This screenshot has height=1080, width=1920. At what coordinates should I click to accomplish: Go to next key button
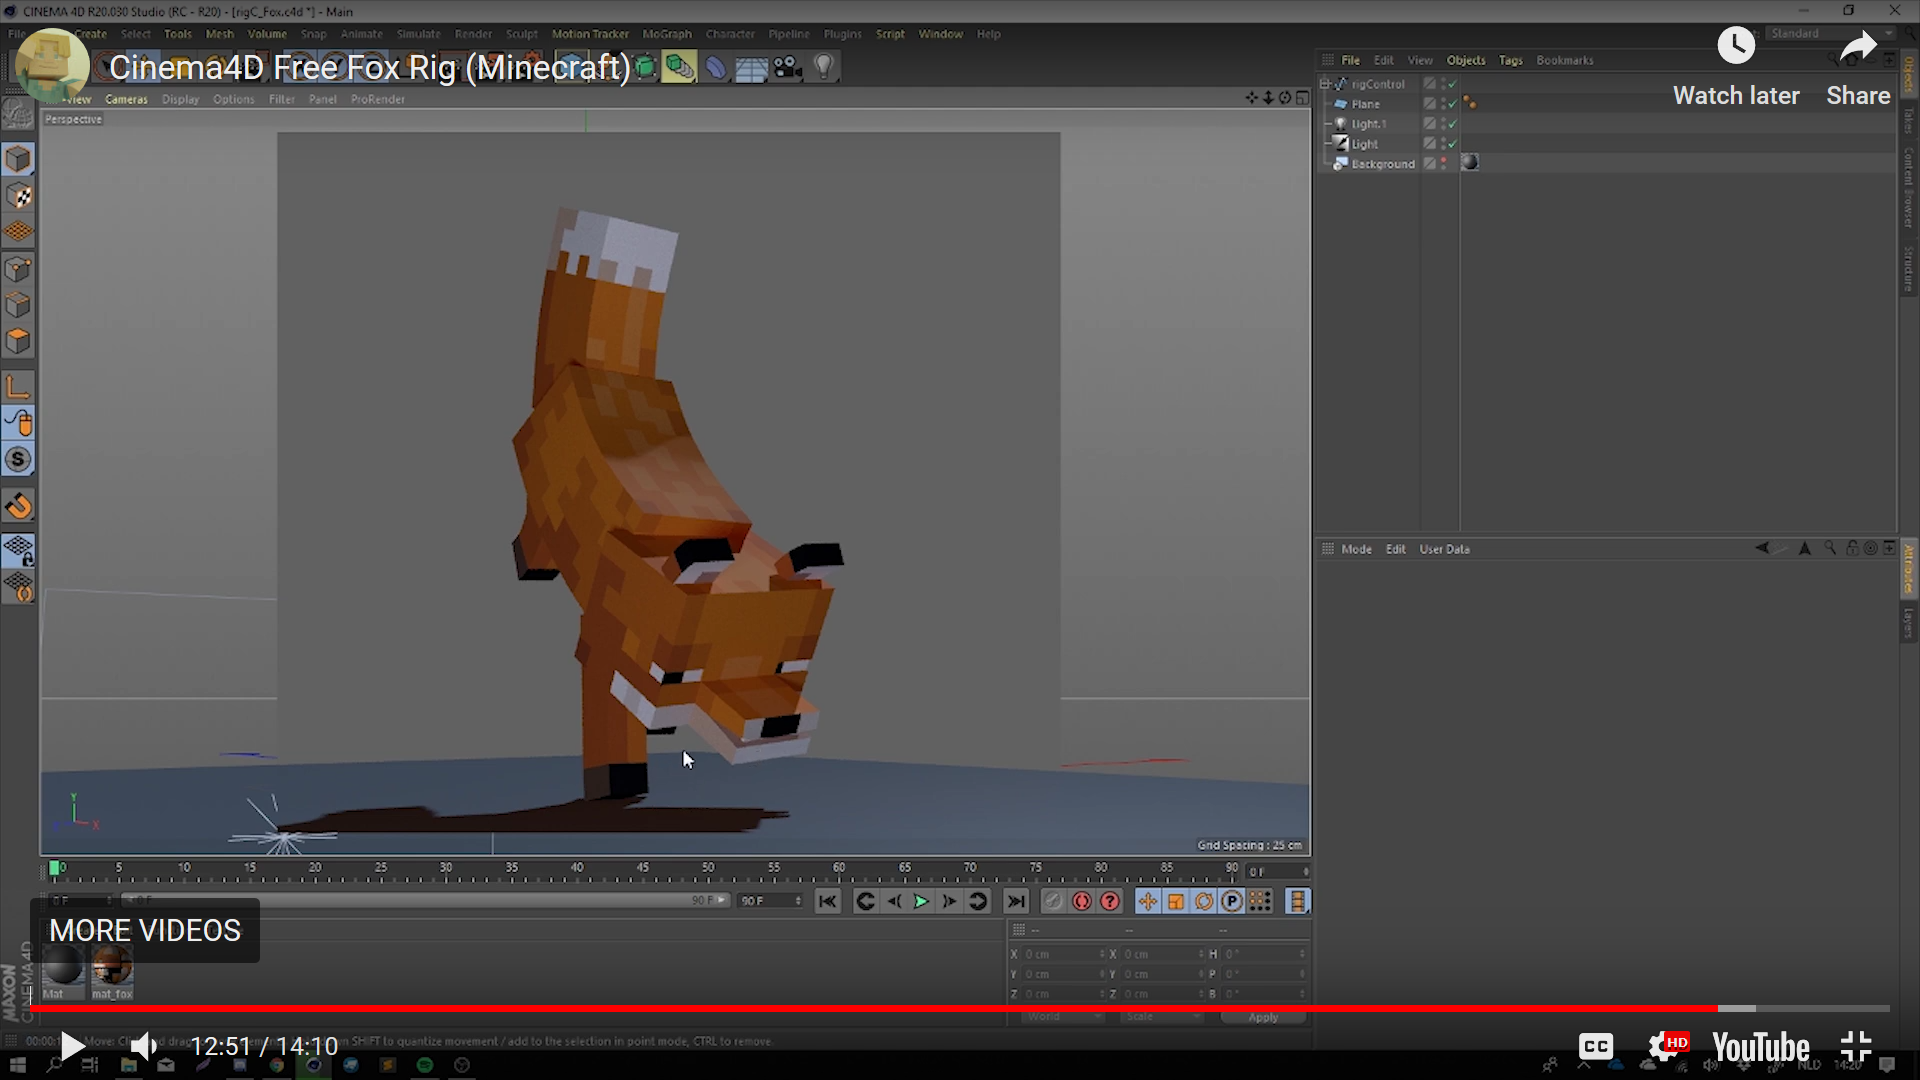pyautogui.click(x=978, y=901)
